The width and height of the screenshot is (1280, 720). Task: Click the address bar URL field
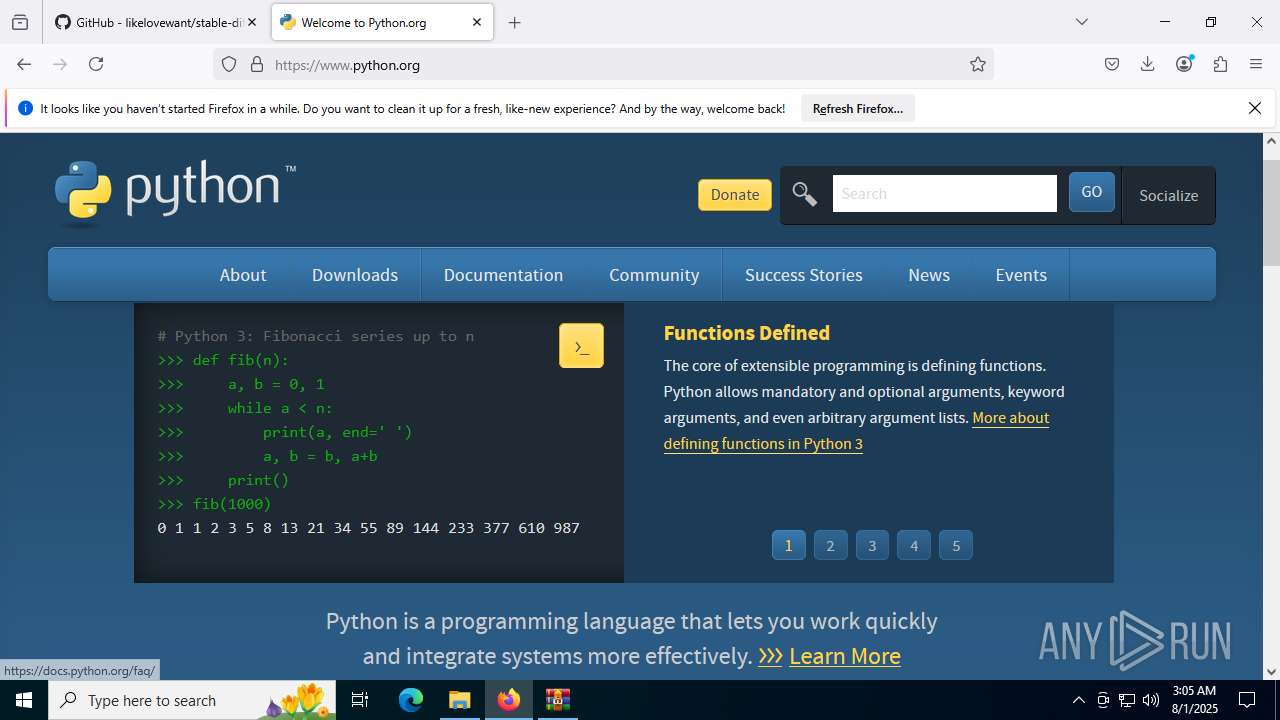(603, 64)
